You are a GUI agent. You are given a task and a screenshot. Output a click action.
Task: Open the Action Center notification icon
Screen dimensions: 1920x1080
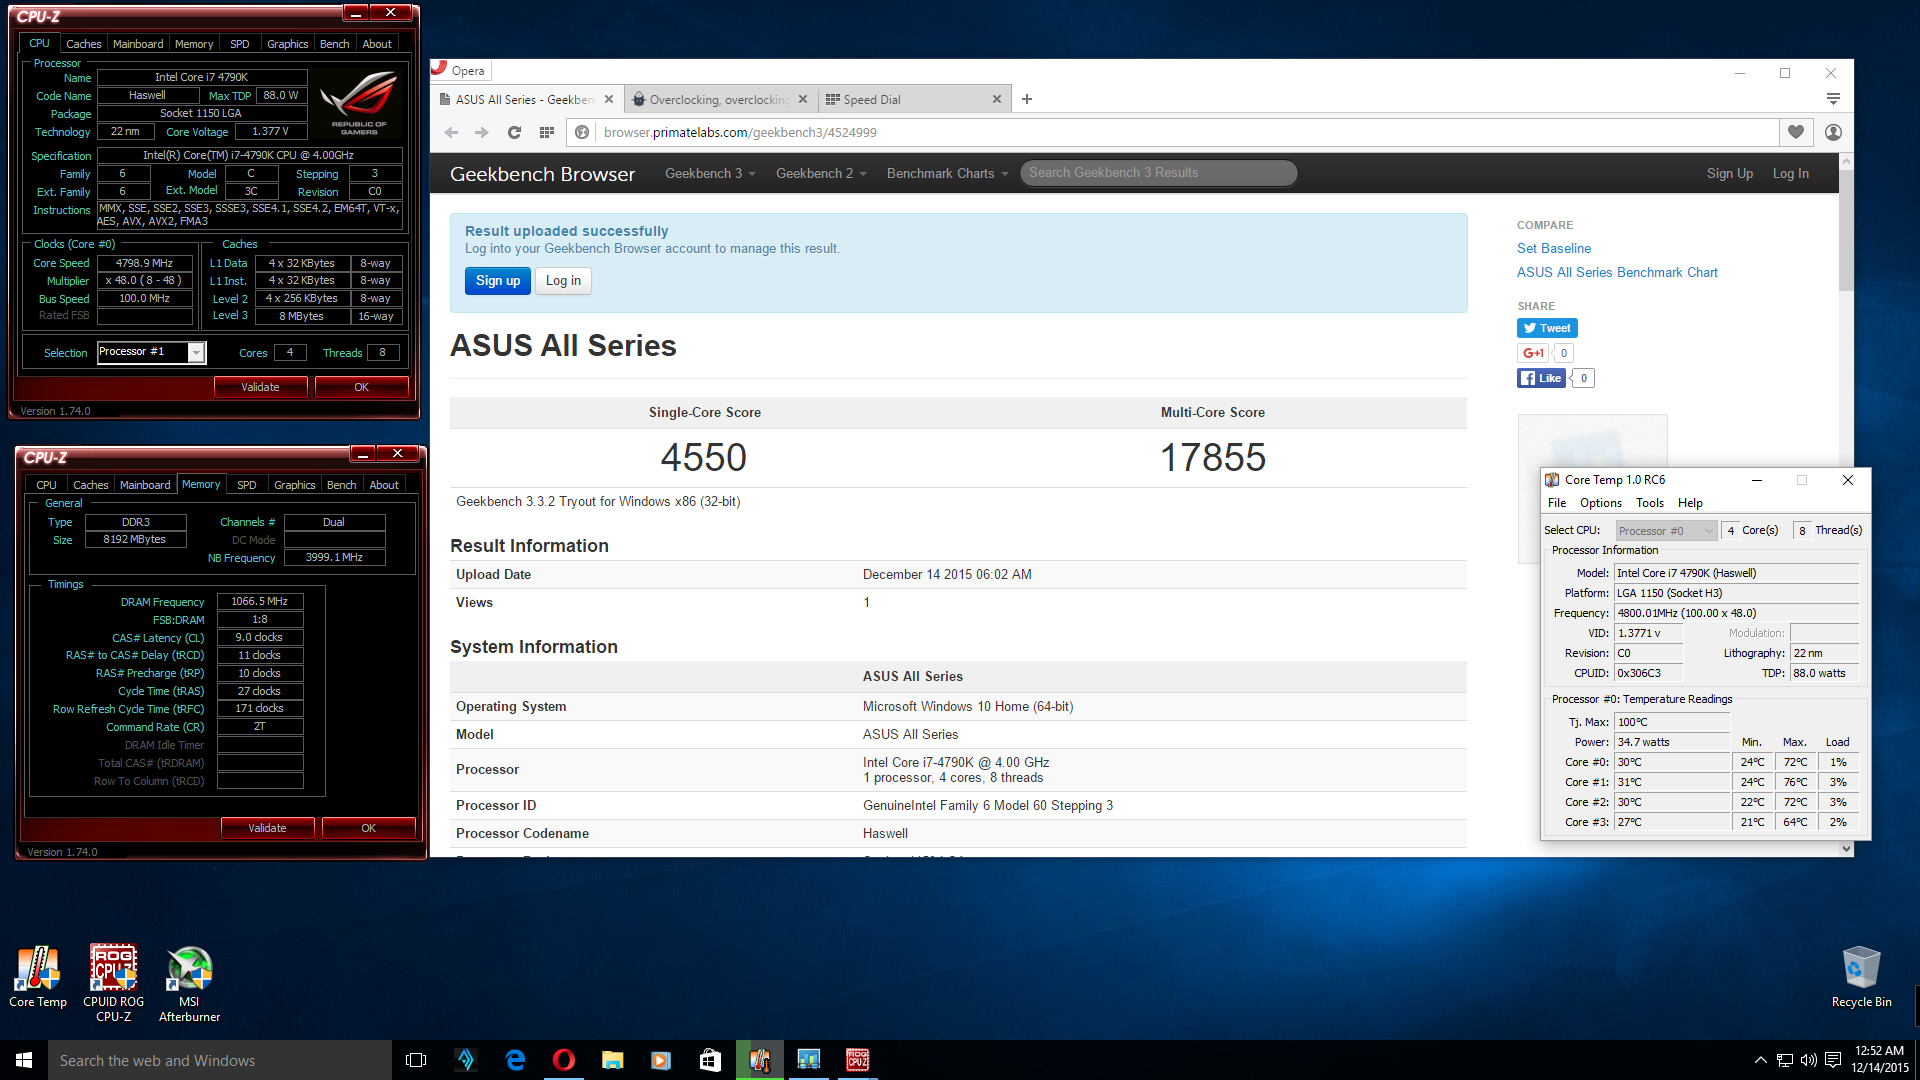1833,1060
